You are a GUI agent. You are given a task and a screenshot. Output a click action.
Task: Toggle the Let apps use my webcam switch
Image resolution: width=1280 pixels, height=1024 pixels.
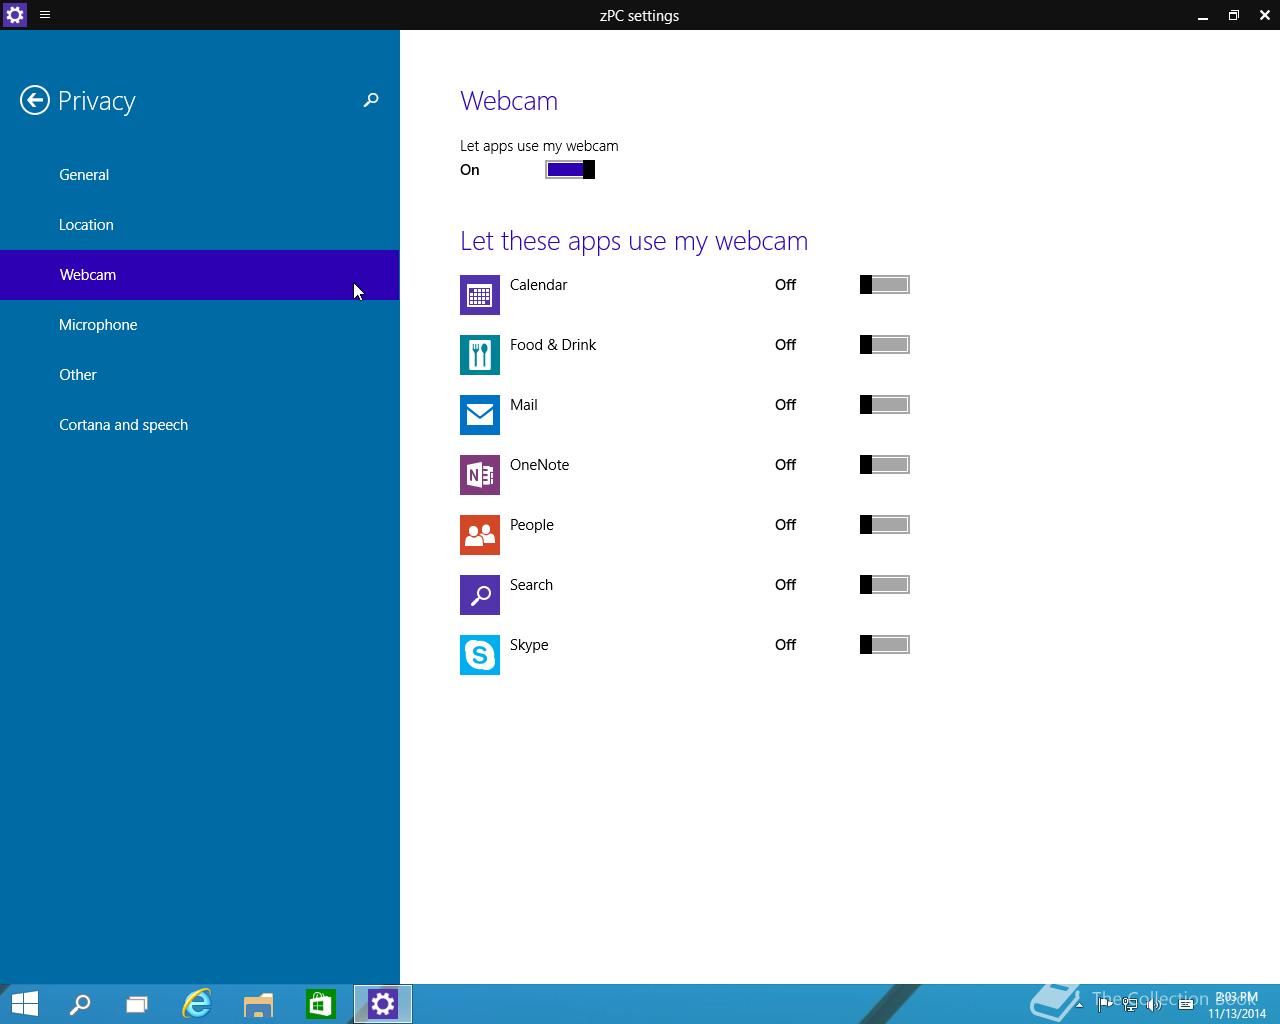[570, 170]
